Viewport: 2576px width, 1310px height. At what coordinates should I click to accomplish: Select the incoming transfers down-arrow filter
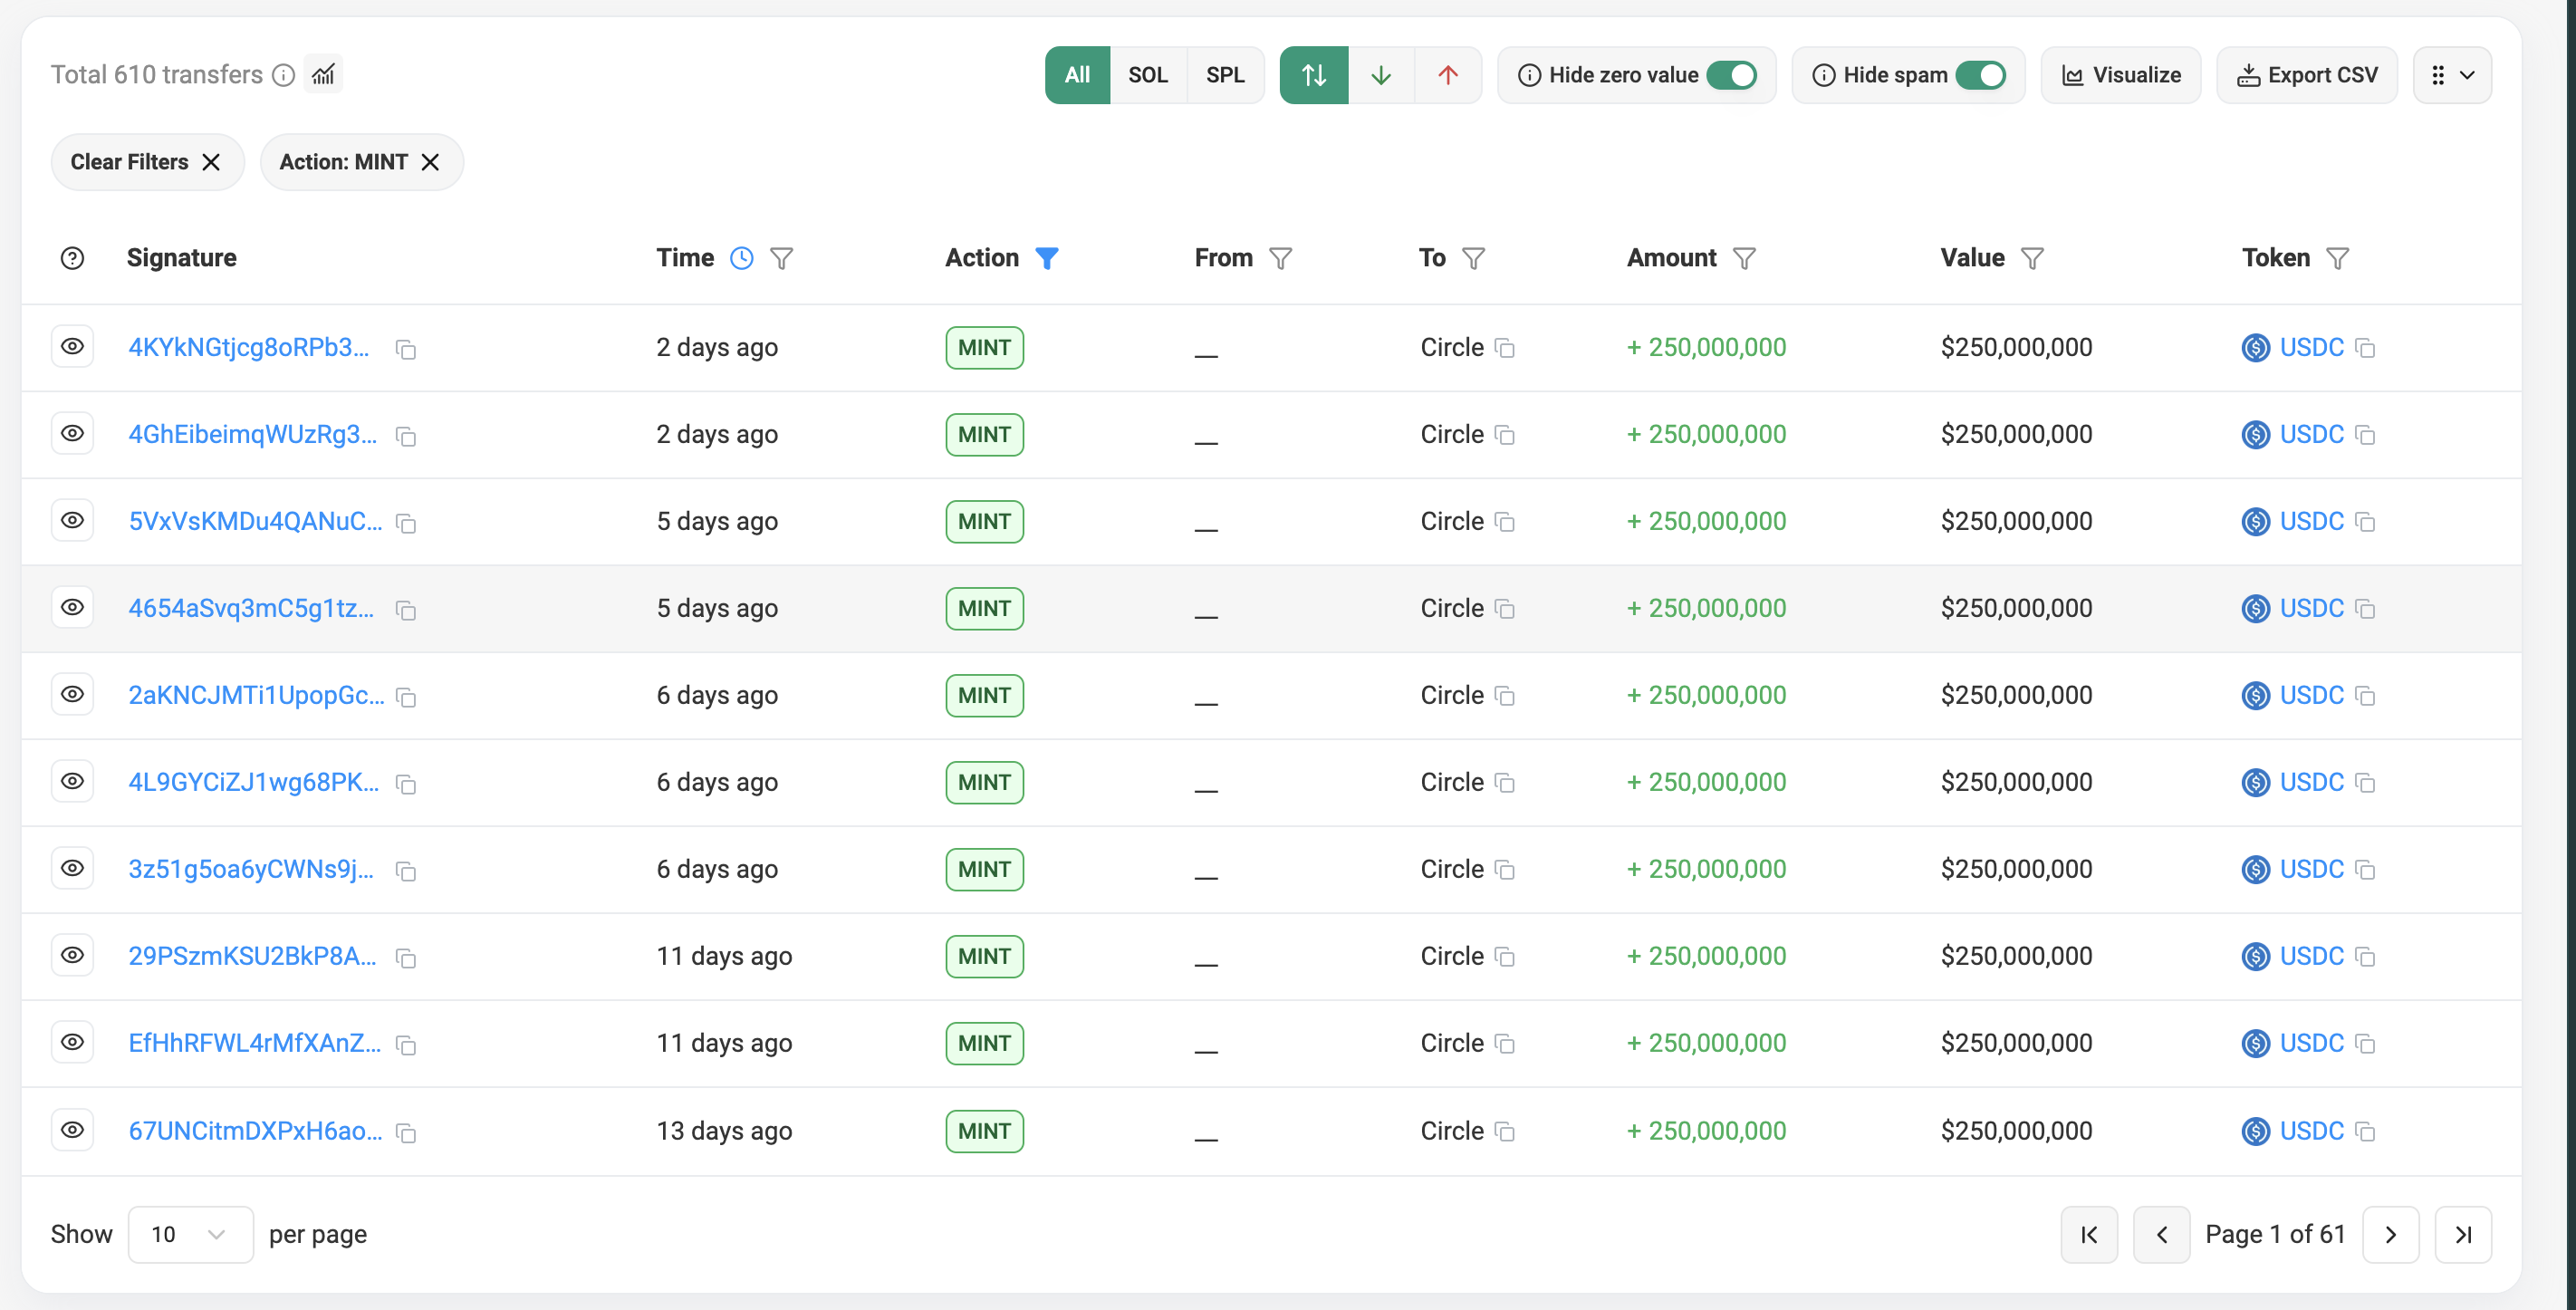tap(1380, 75)
